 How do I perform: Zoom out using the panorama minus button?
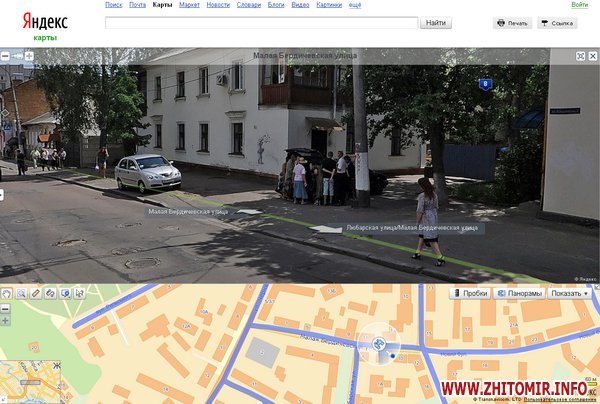pos(6,56)
